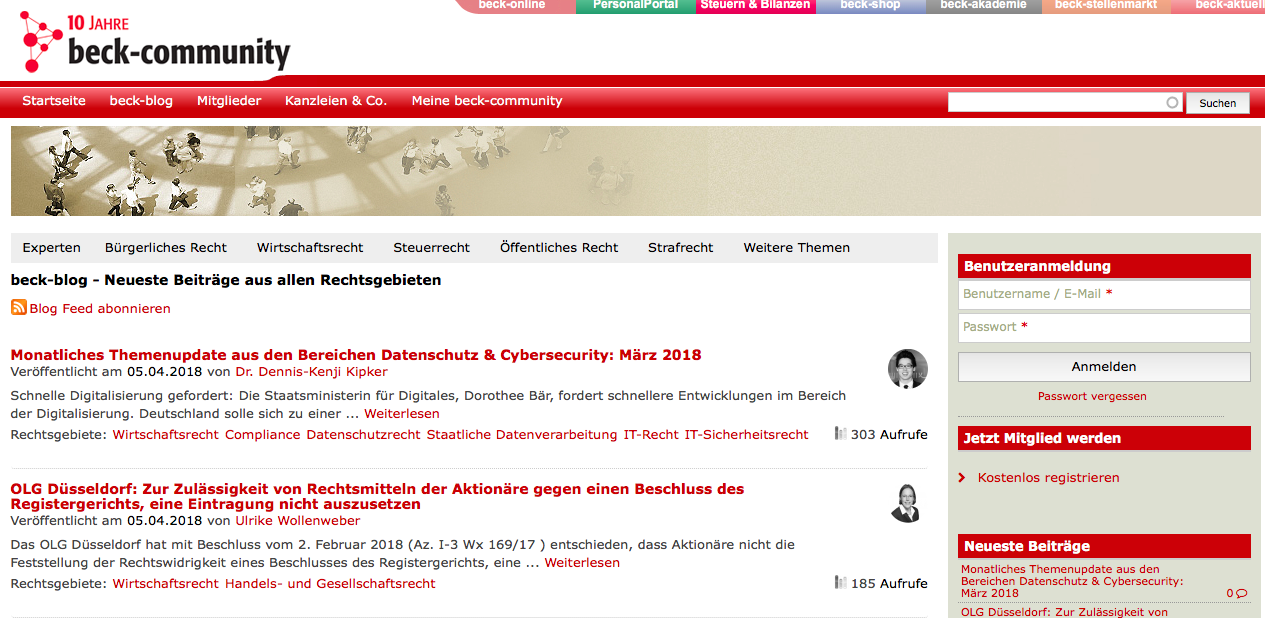Click the Handels- und Gesellschaftsrecht tag

click(x=330, y=584)
